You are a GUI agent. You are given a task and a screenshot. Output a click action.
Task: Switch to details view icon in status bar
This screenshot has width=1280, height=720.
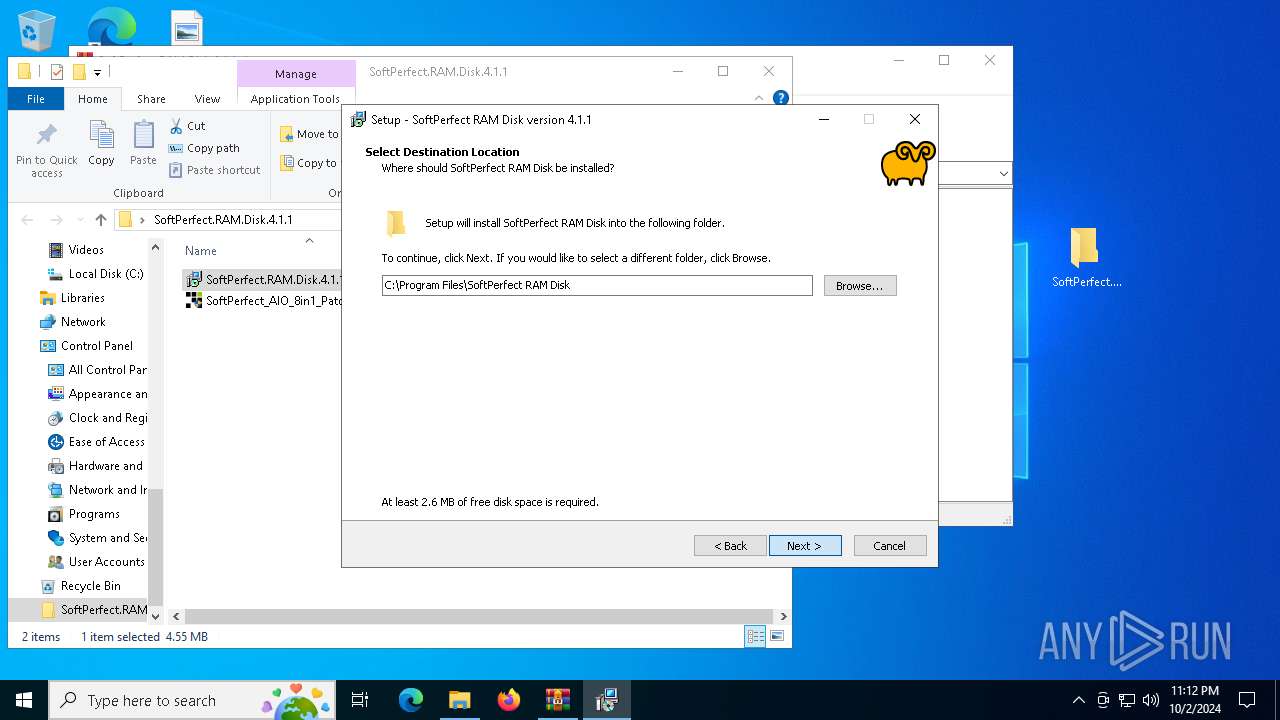click(755, 636)
